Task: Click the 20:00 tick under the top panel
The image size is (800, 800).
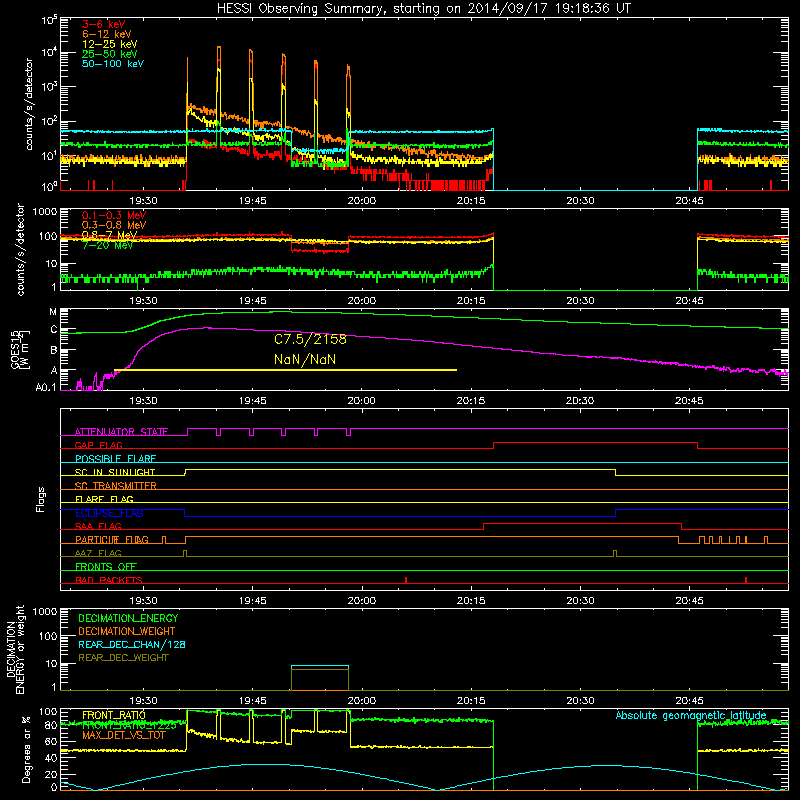Action: pyautogui.click(x=362, y=201)
